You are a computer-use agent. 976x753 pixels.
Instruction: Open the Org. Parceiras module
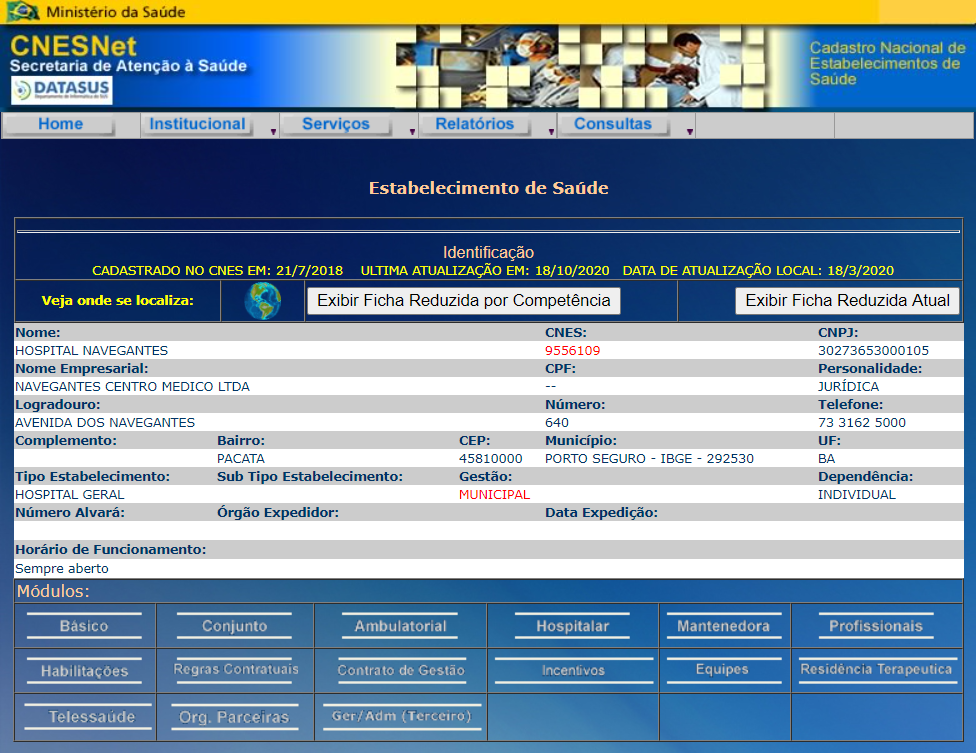click(x=234, y=717)
